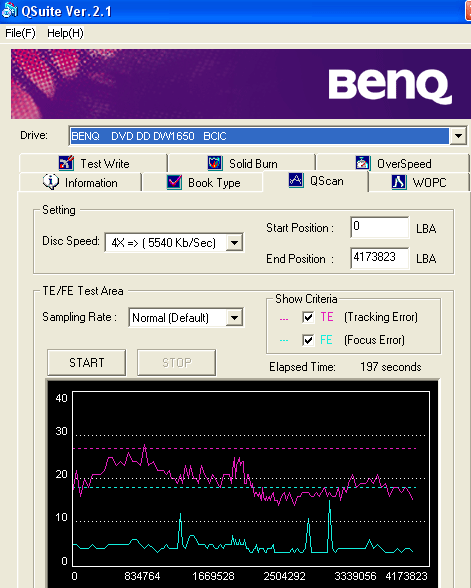This screenshot has width=471, height=588.
Task: Click the (Focus Error) label text
Action: click(374, 340)
